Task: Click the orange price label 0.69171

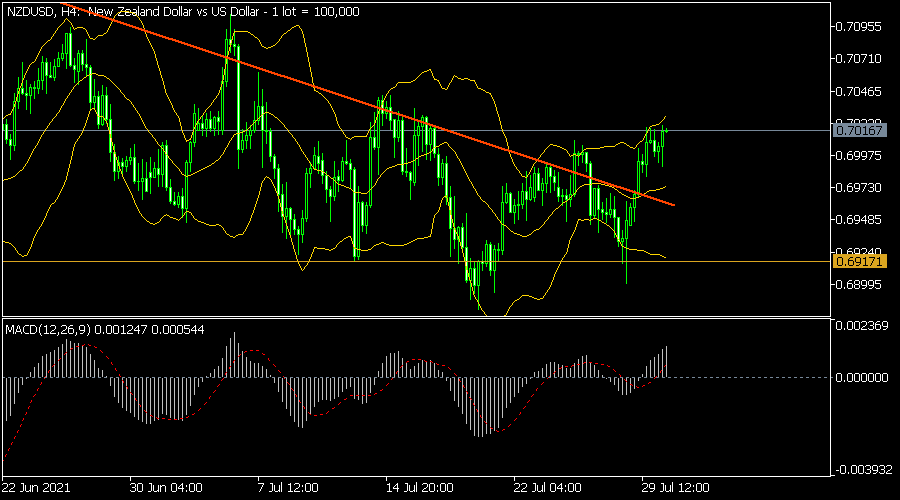Action: point(859,262)
